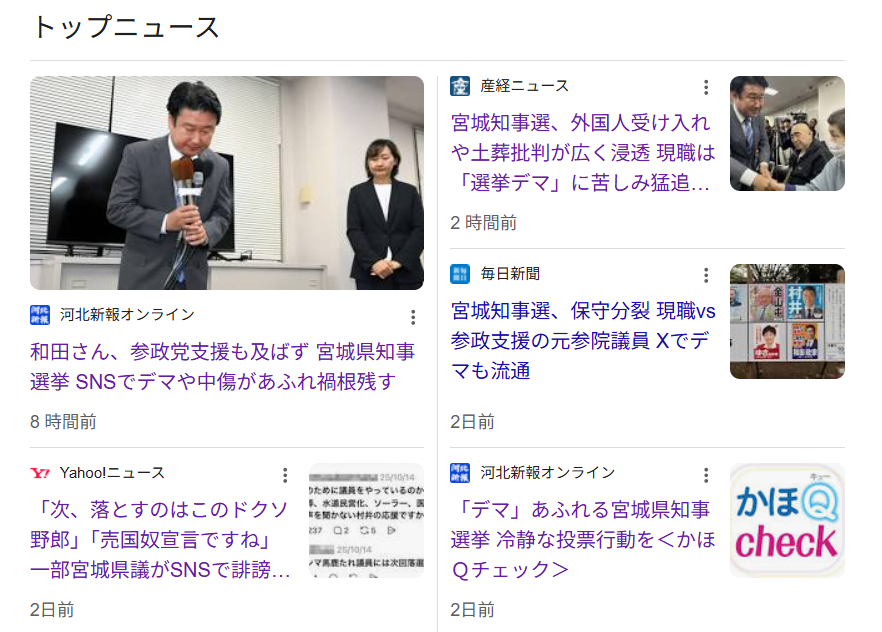Click the Yahoo!ニュース Y! logo icon
The image size is (882, 632).
40,473
